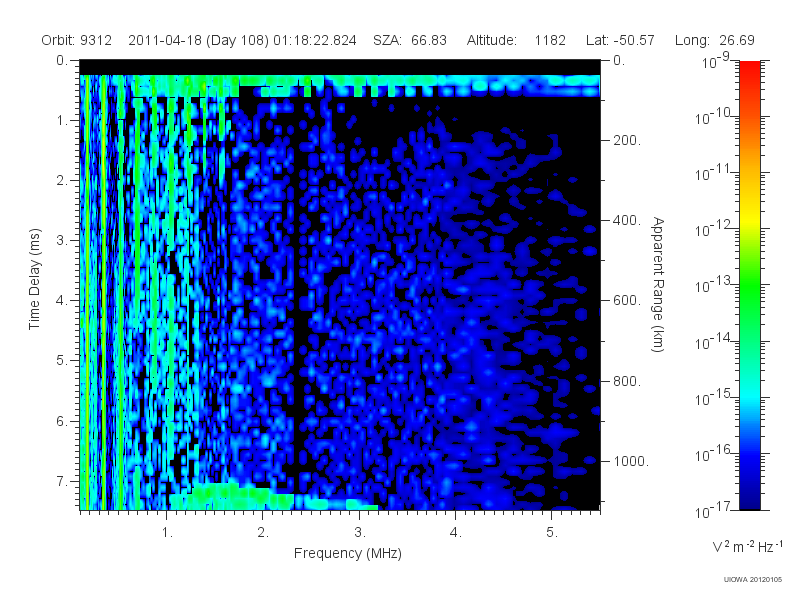Click the '0.' apparent range tick label
800x600 pixels.
619,61
